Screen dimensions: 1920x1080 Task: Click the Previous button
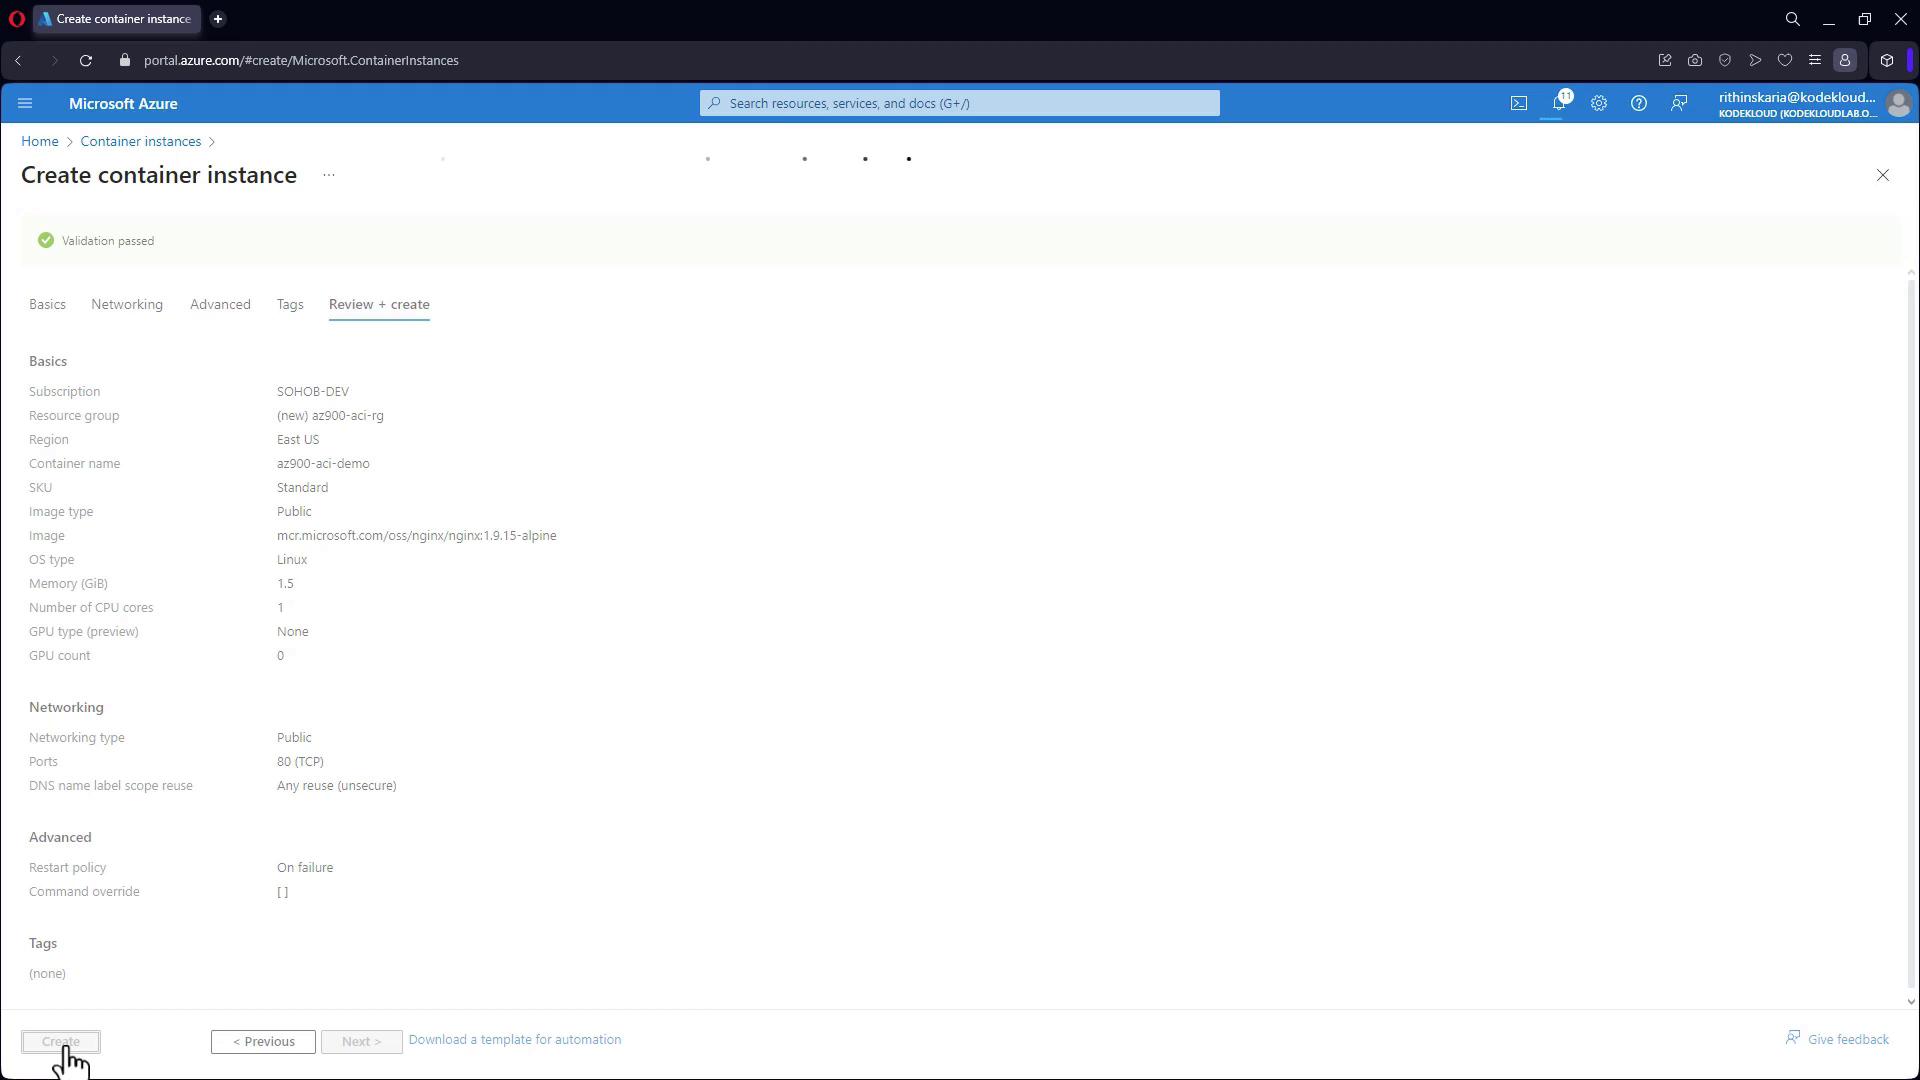pos(263,1041)
